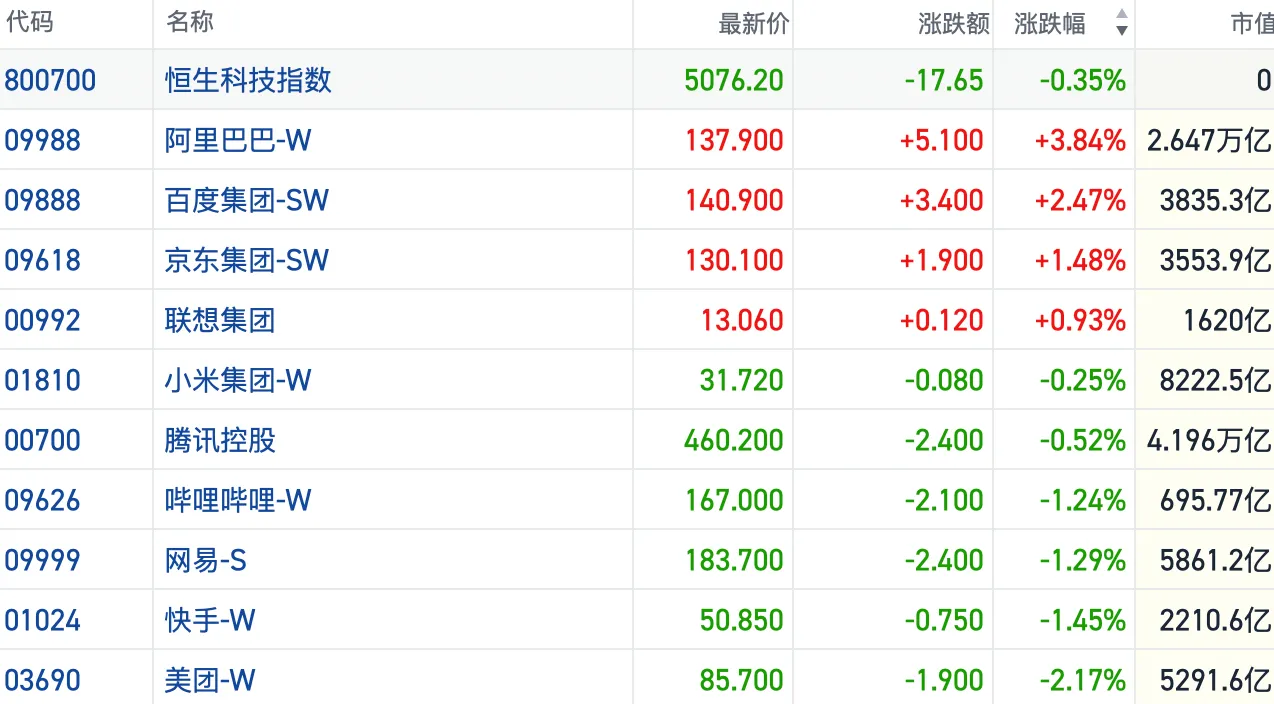1274x704 pixels.
Task: Open 阿里巴巴-W stock details
Action: pos(238,140)
